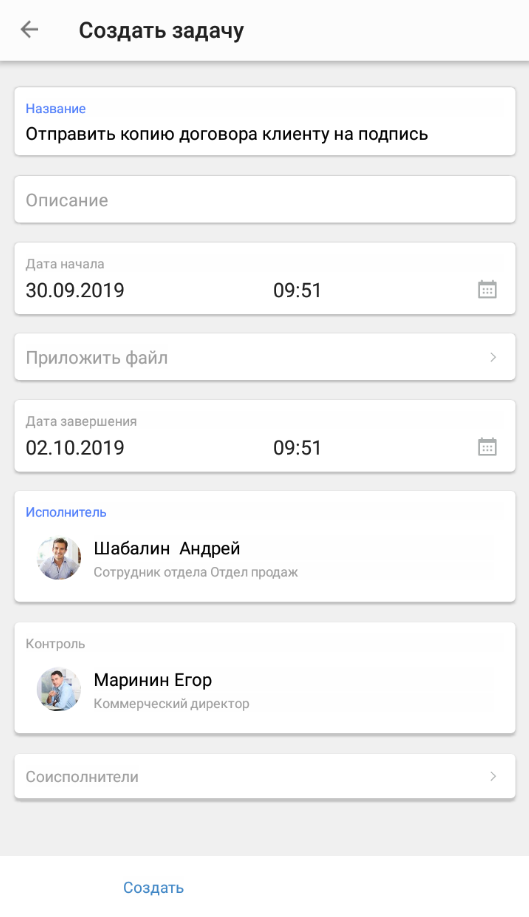Click the Создать button
The image size is (529, 917).
[x=153, y=887]
